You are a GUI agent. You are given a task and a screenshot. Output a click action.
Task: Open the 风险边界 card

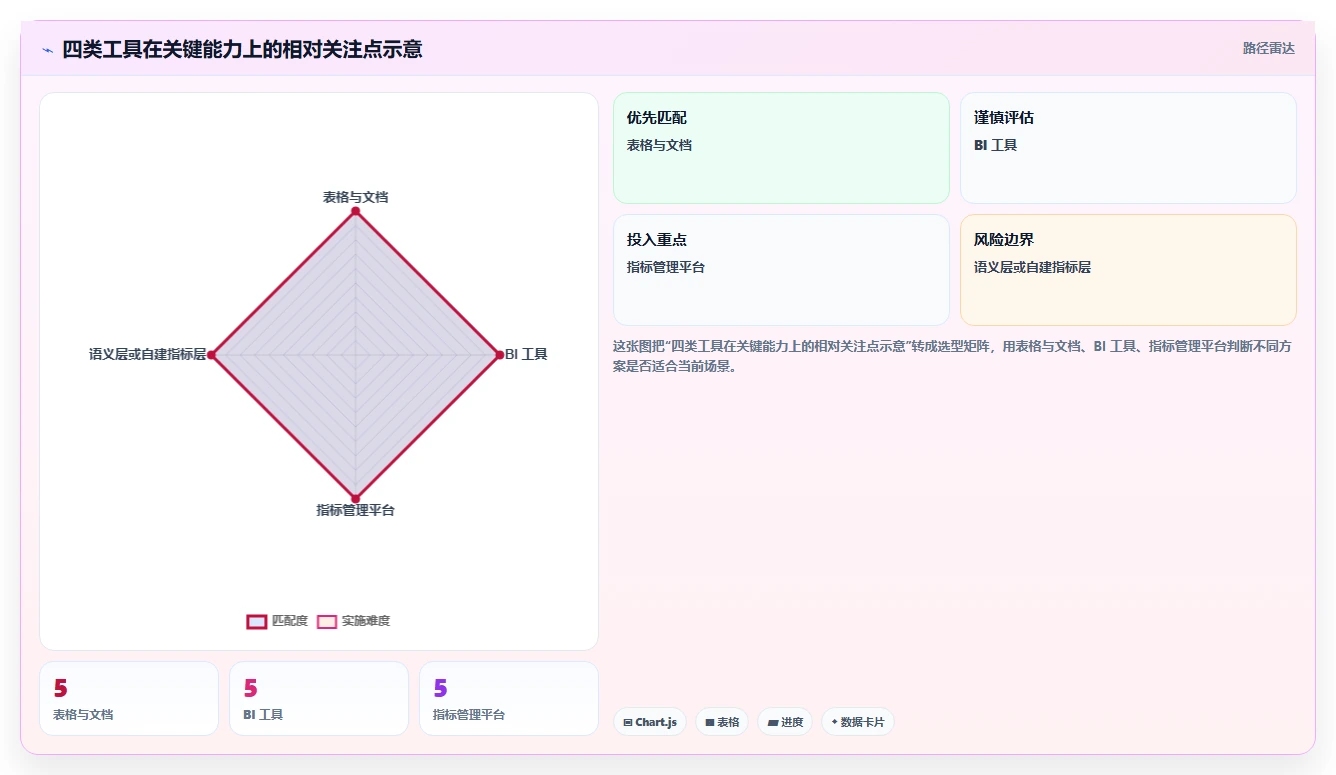(x=1128, y=270)
